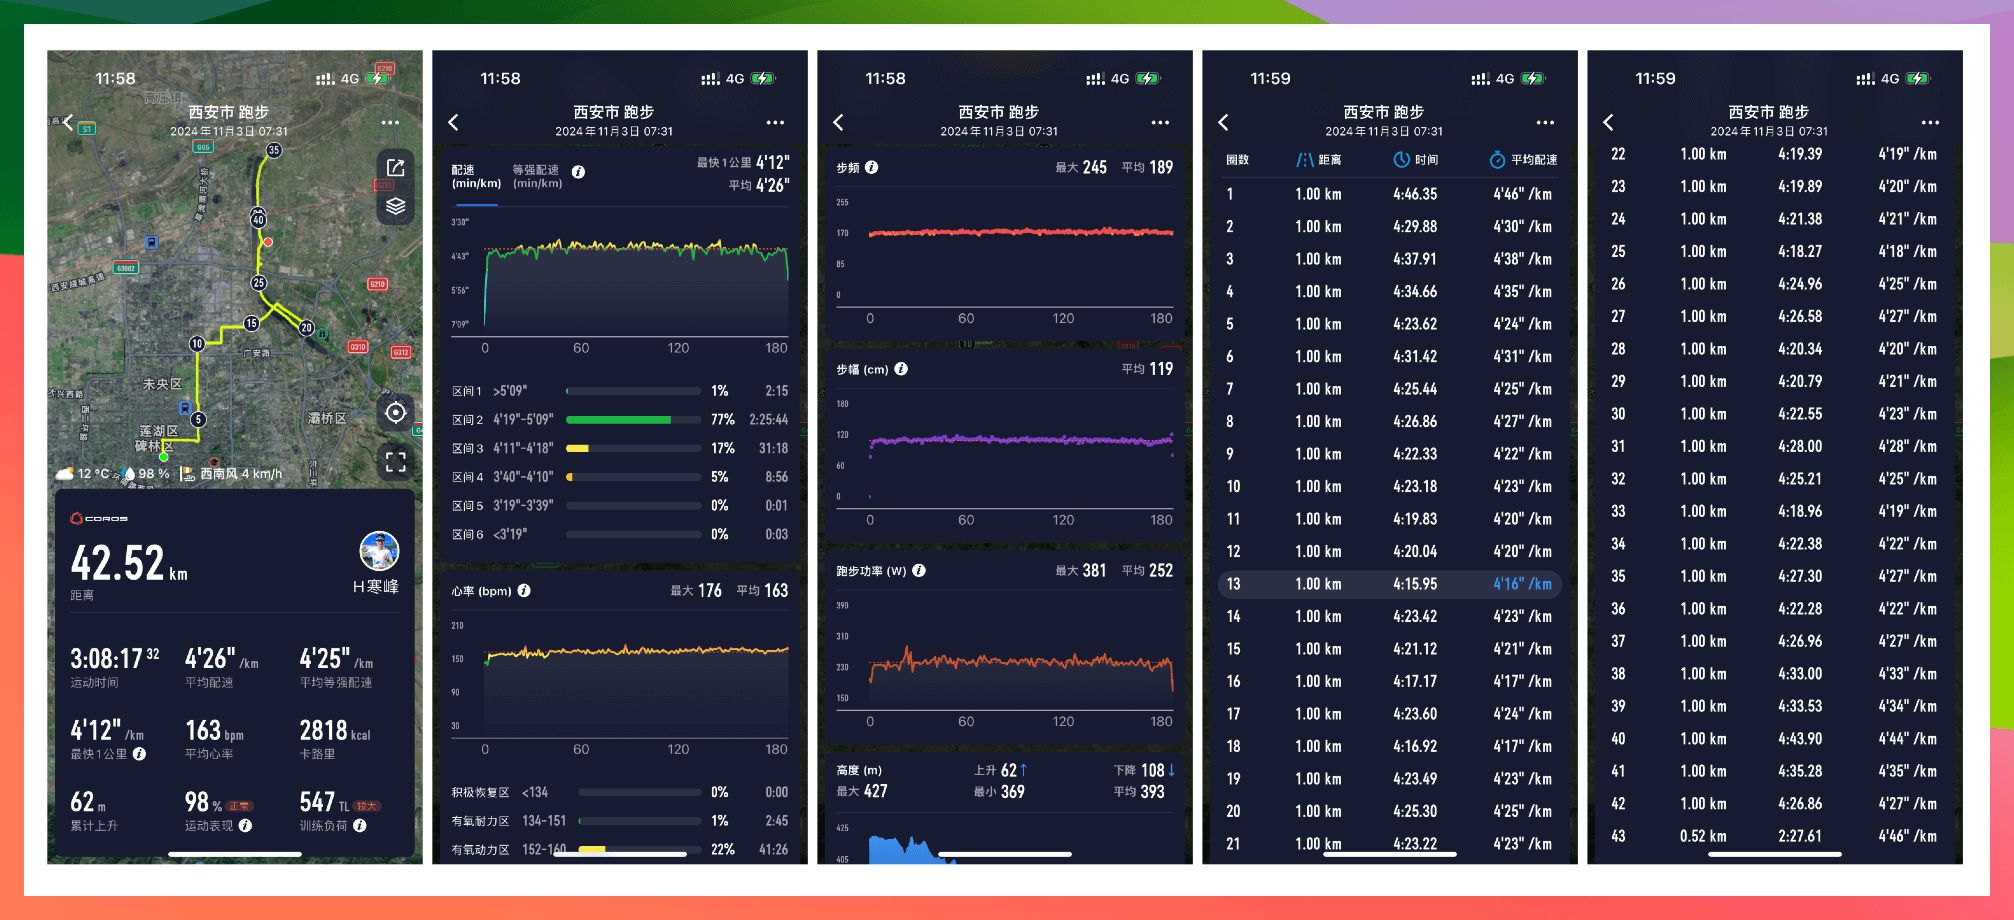Select the 配速 (min/km) tab
The height and width of the screenshot is (920, 2014).
[x=476, y=176]
